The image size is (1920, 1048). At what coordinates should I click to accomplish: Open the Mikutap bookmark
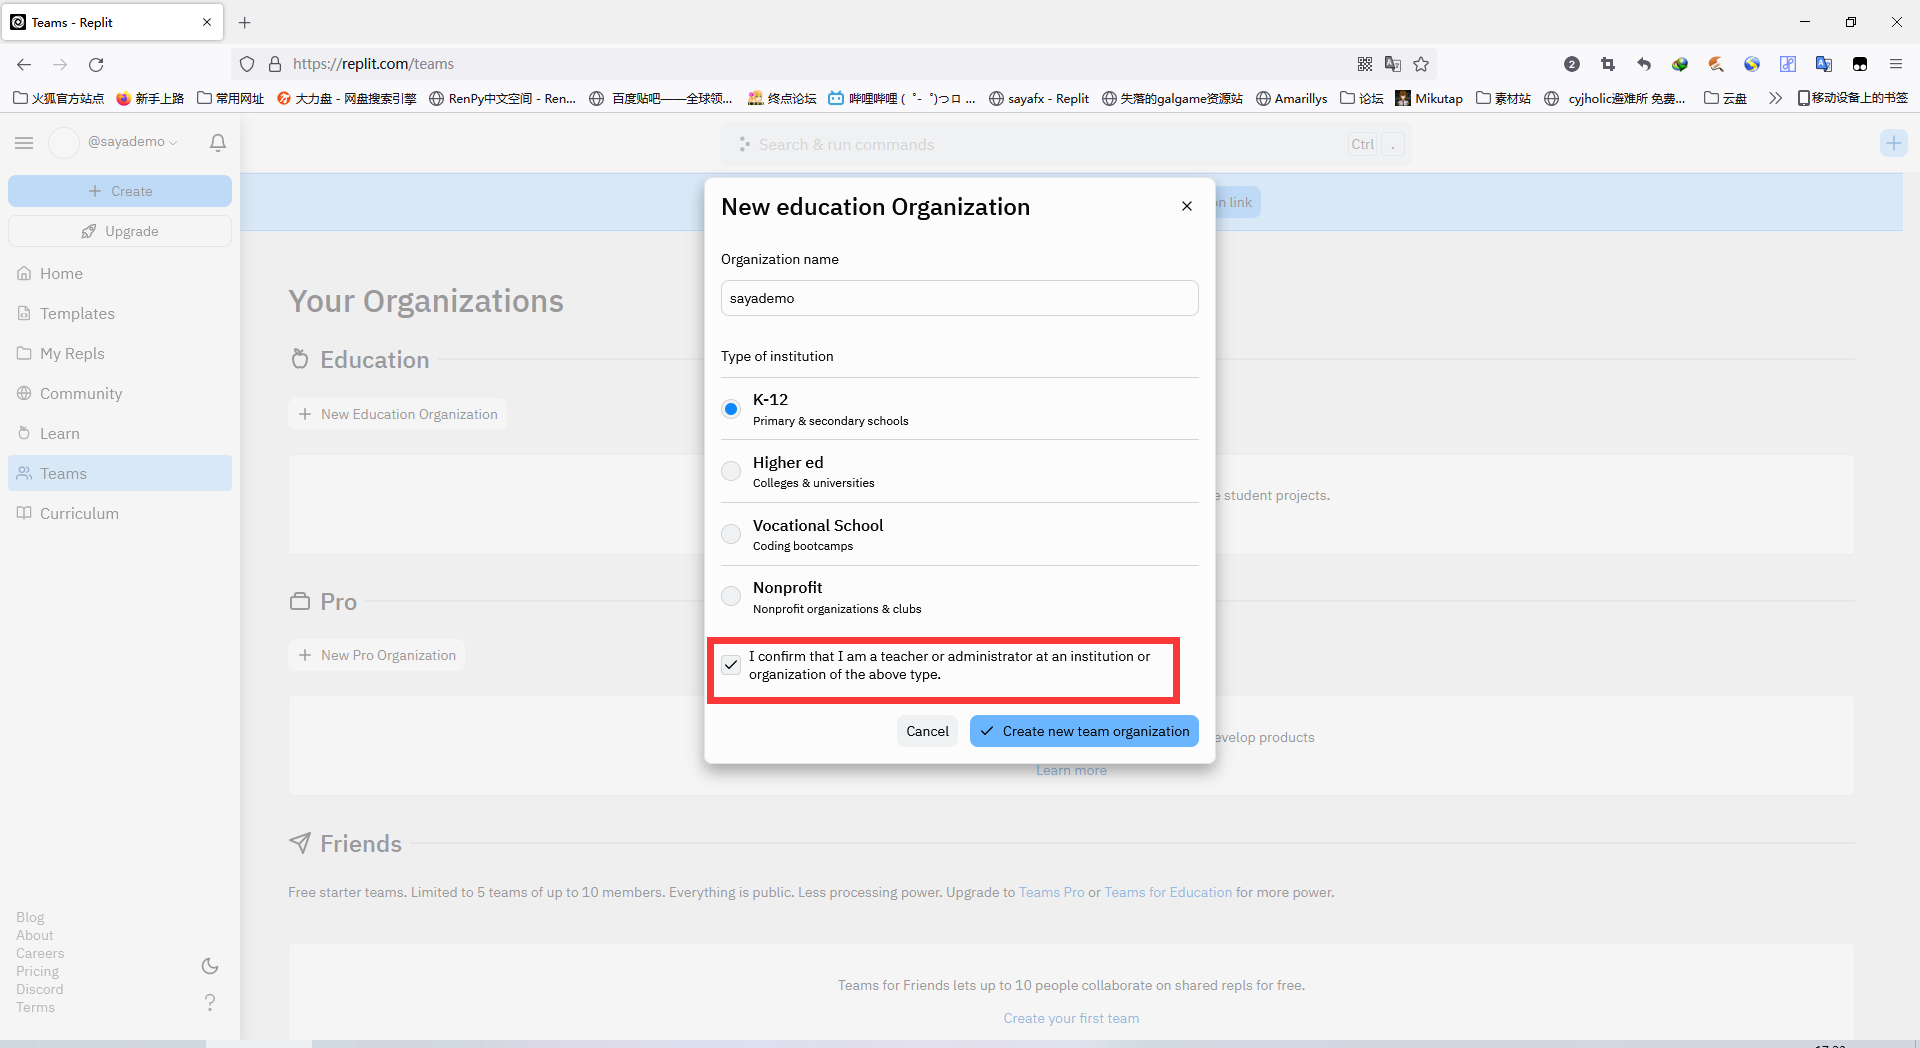[x=1429, y=98]
